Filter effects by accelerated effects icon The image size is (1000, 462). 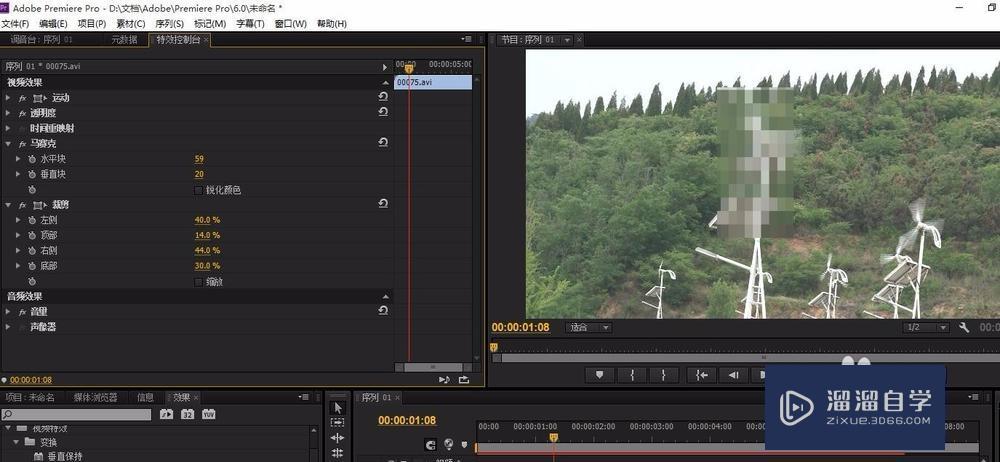click(166, 415)
